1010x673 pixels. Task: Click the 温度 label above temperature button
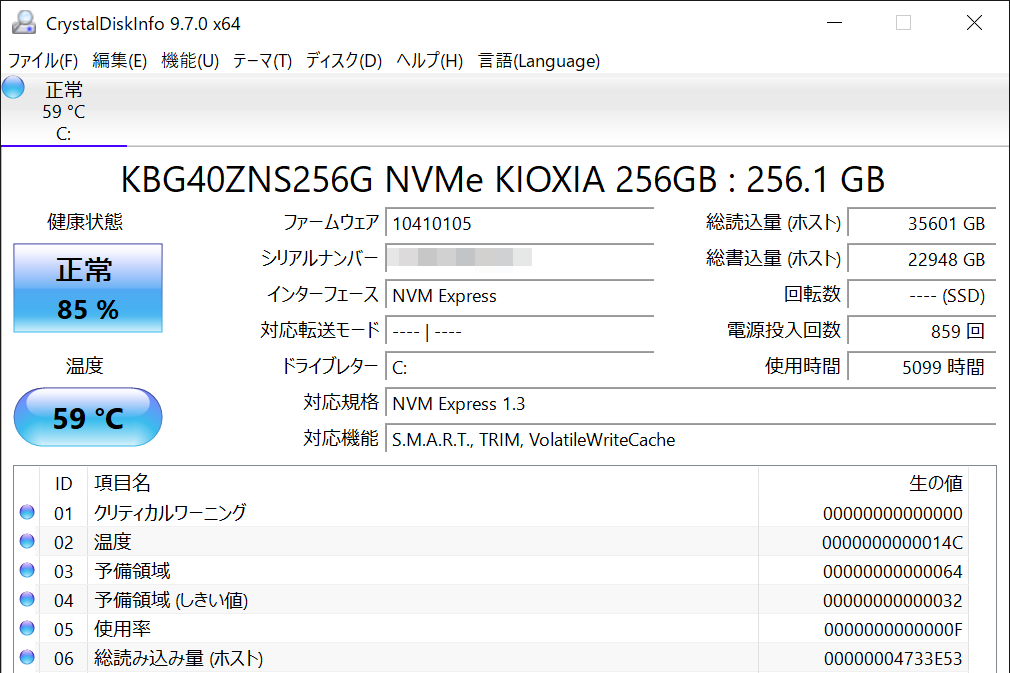pyautogui.click(x=84, y=366)
